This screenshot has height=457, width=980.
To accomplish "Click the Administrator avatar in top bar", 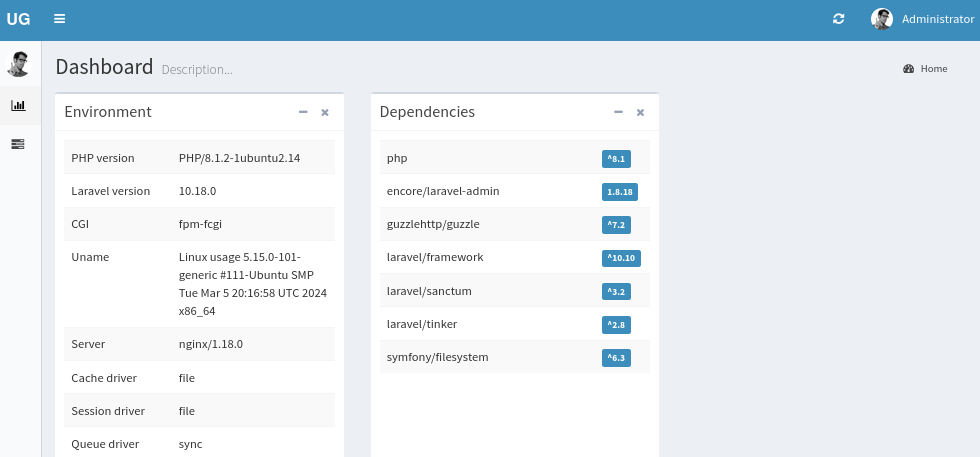I will [882, 19].
